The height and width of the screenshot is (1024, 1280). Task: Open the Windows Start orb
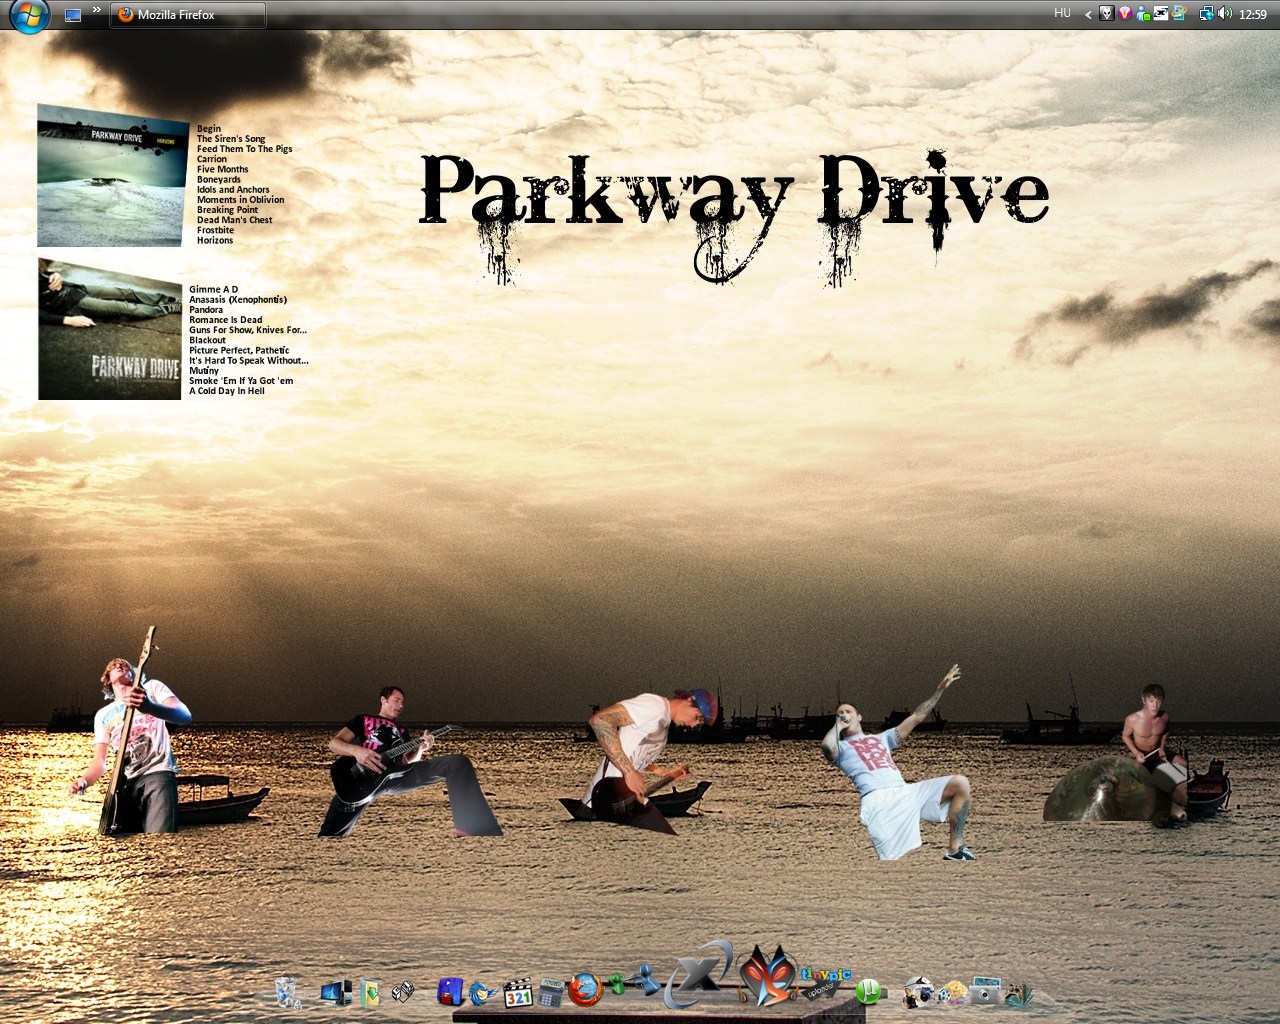[x=28, y=15]
